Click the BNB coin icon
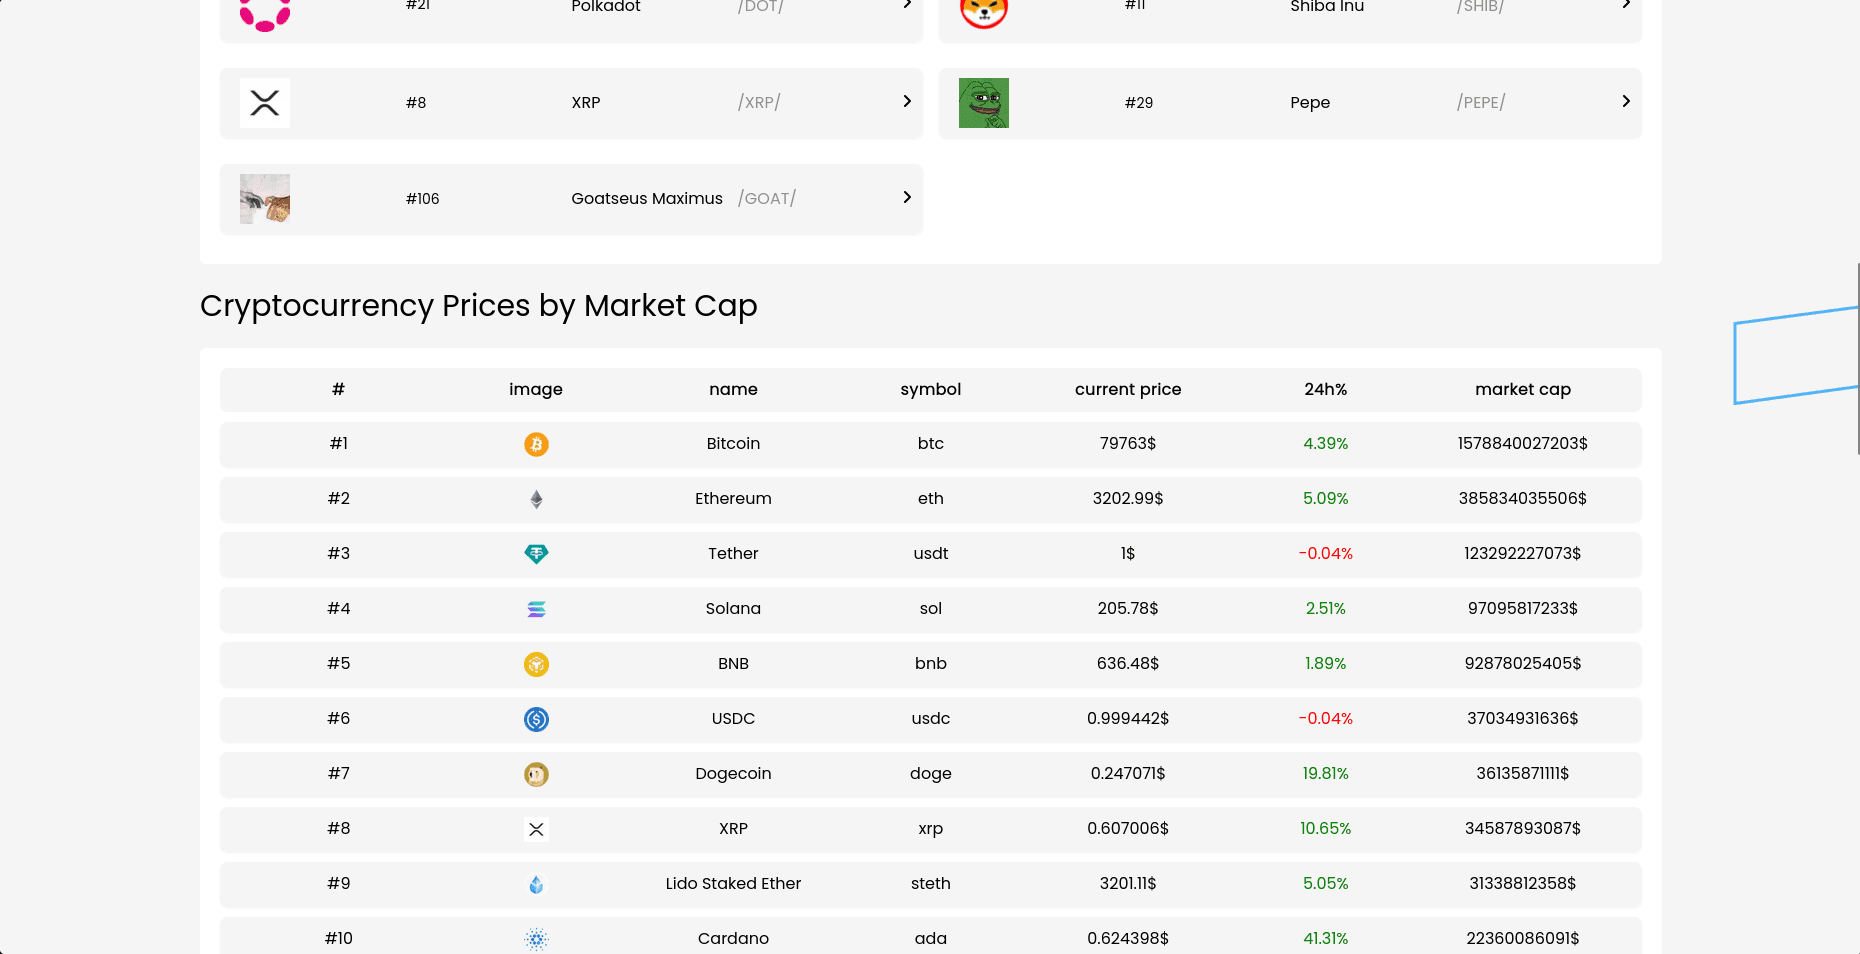 (x=536, y=664)
